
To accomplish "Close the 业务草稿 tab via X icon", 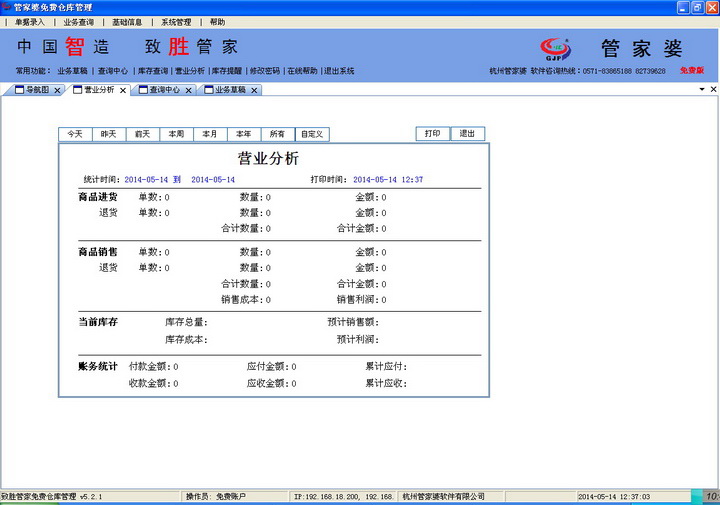I will pos(255,90).
